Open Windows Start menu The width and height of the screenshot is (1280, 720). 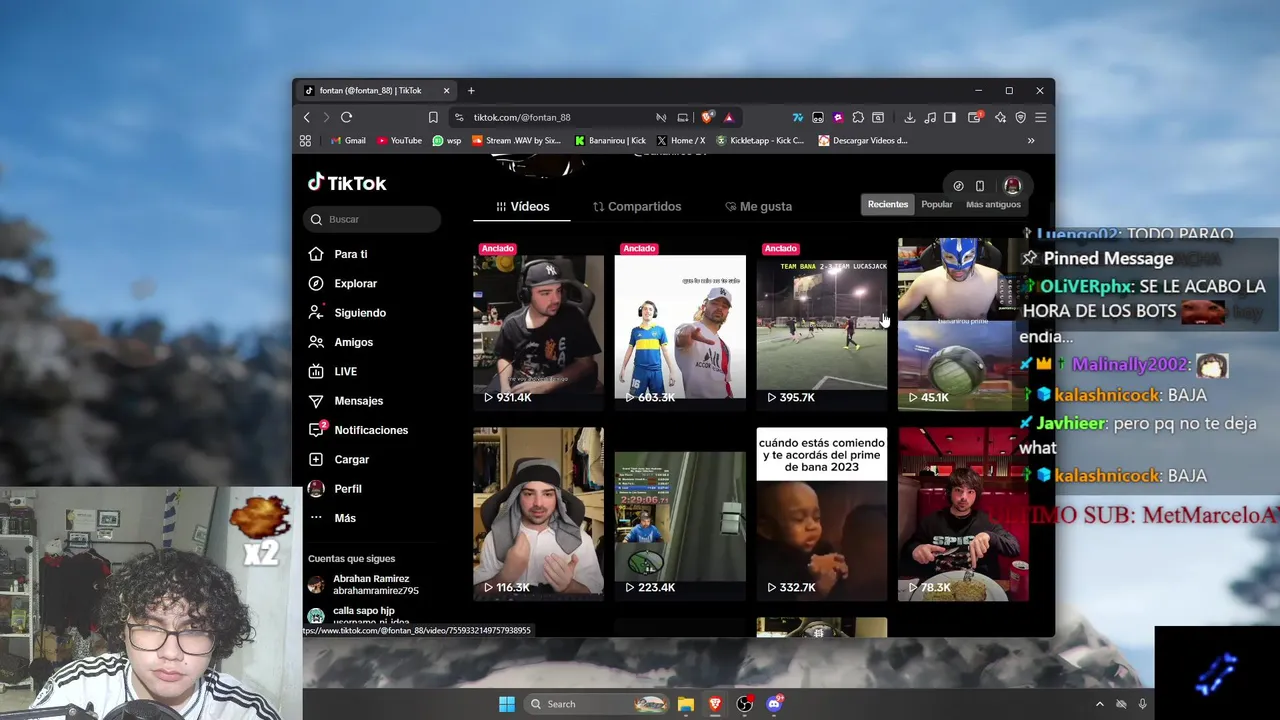point(507,704)
